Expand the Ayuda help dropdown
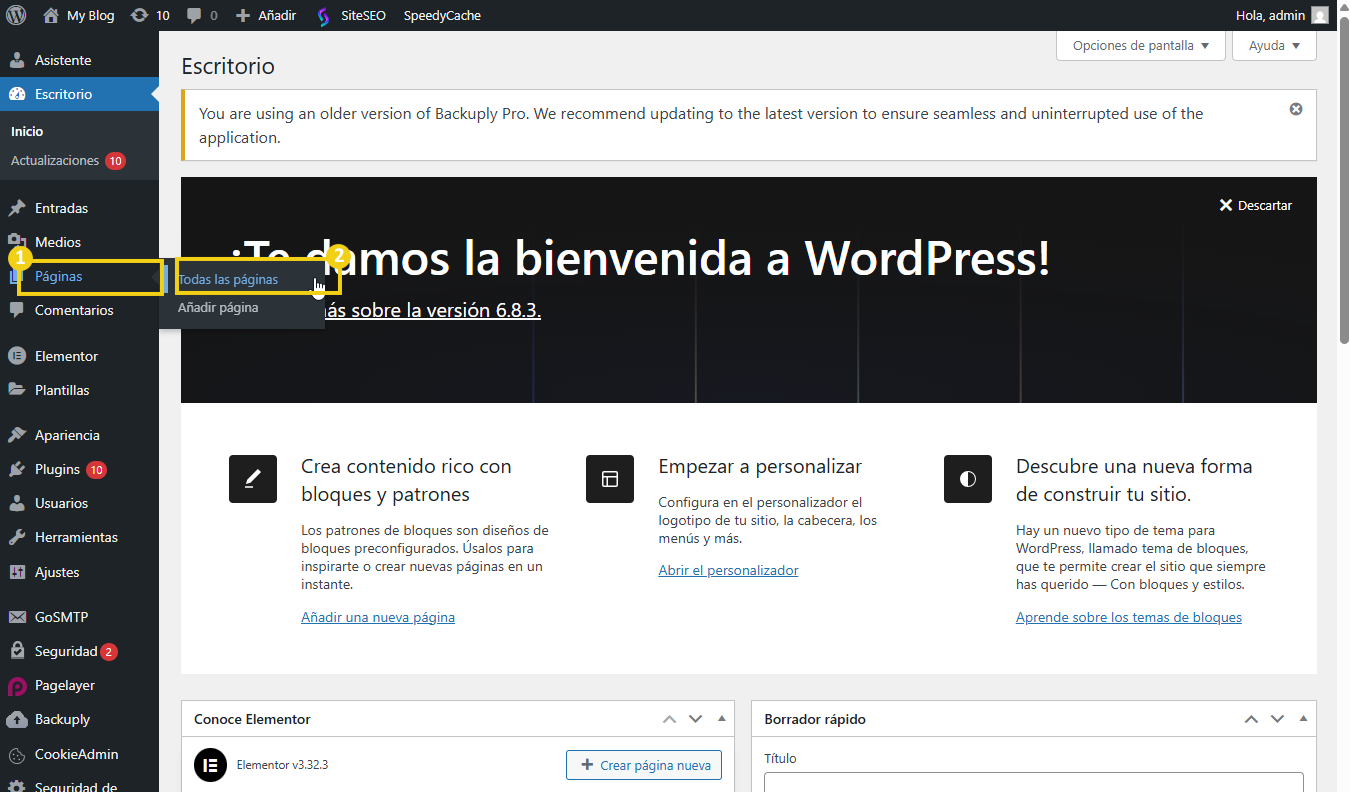Viewport: 1350px width, 792px height. [1274, 45]
